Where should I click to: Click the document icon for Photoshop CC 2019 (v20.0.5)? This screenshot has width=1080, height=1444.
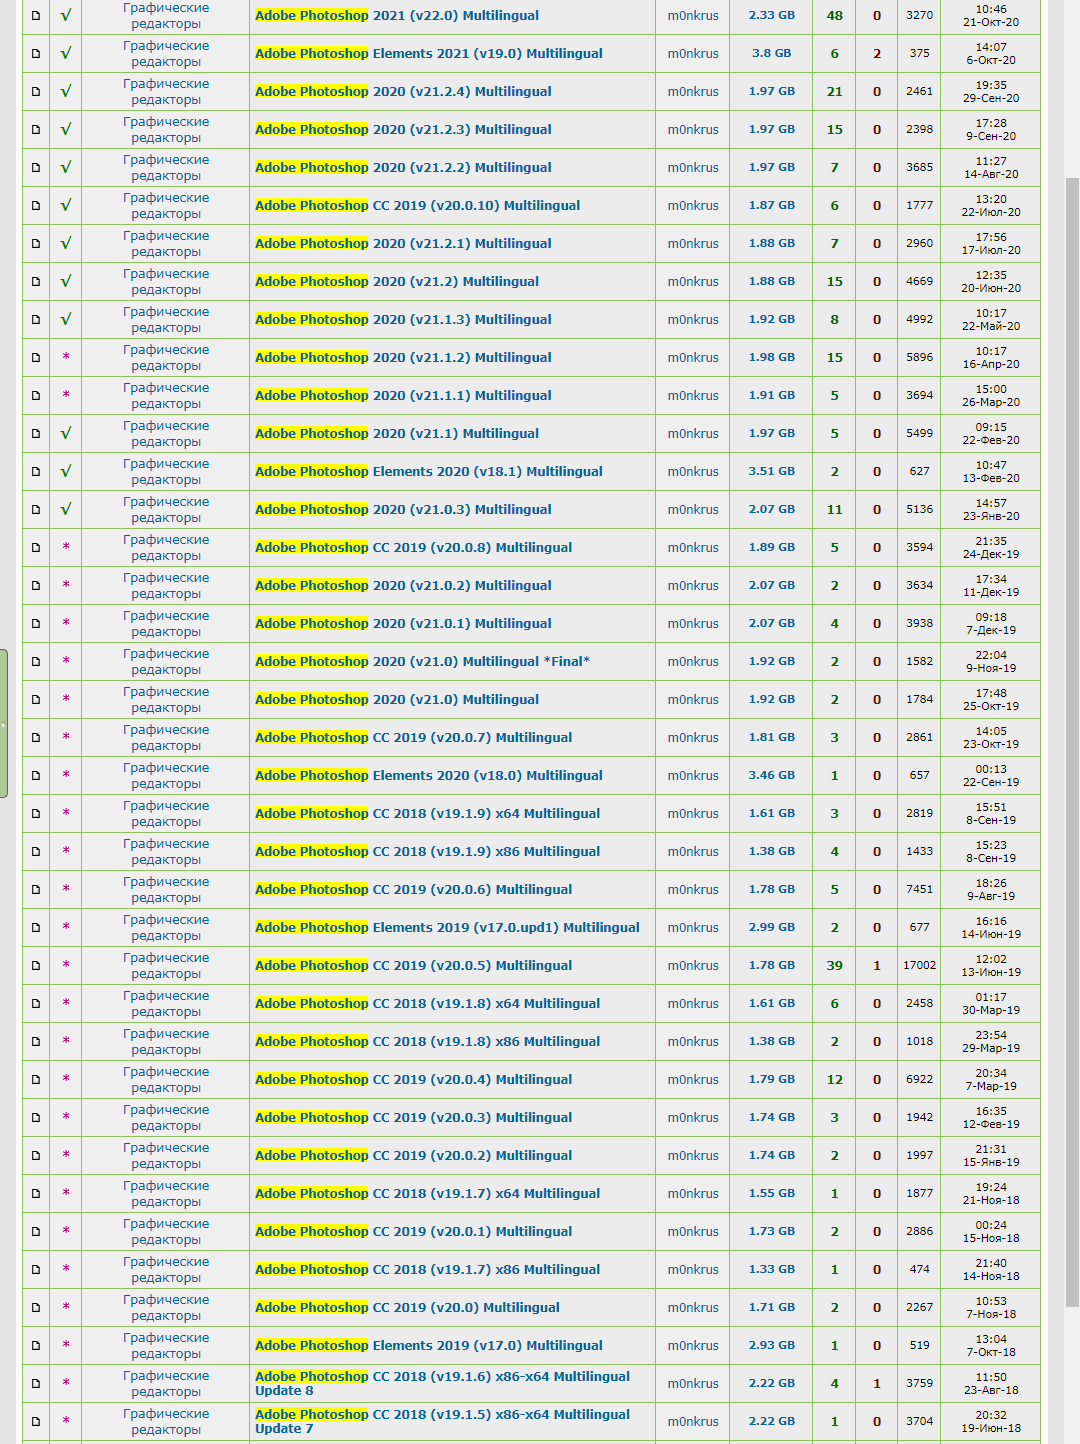tap(36, 966)
